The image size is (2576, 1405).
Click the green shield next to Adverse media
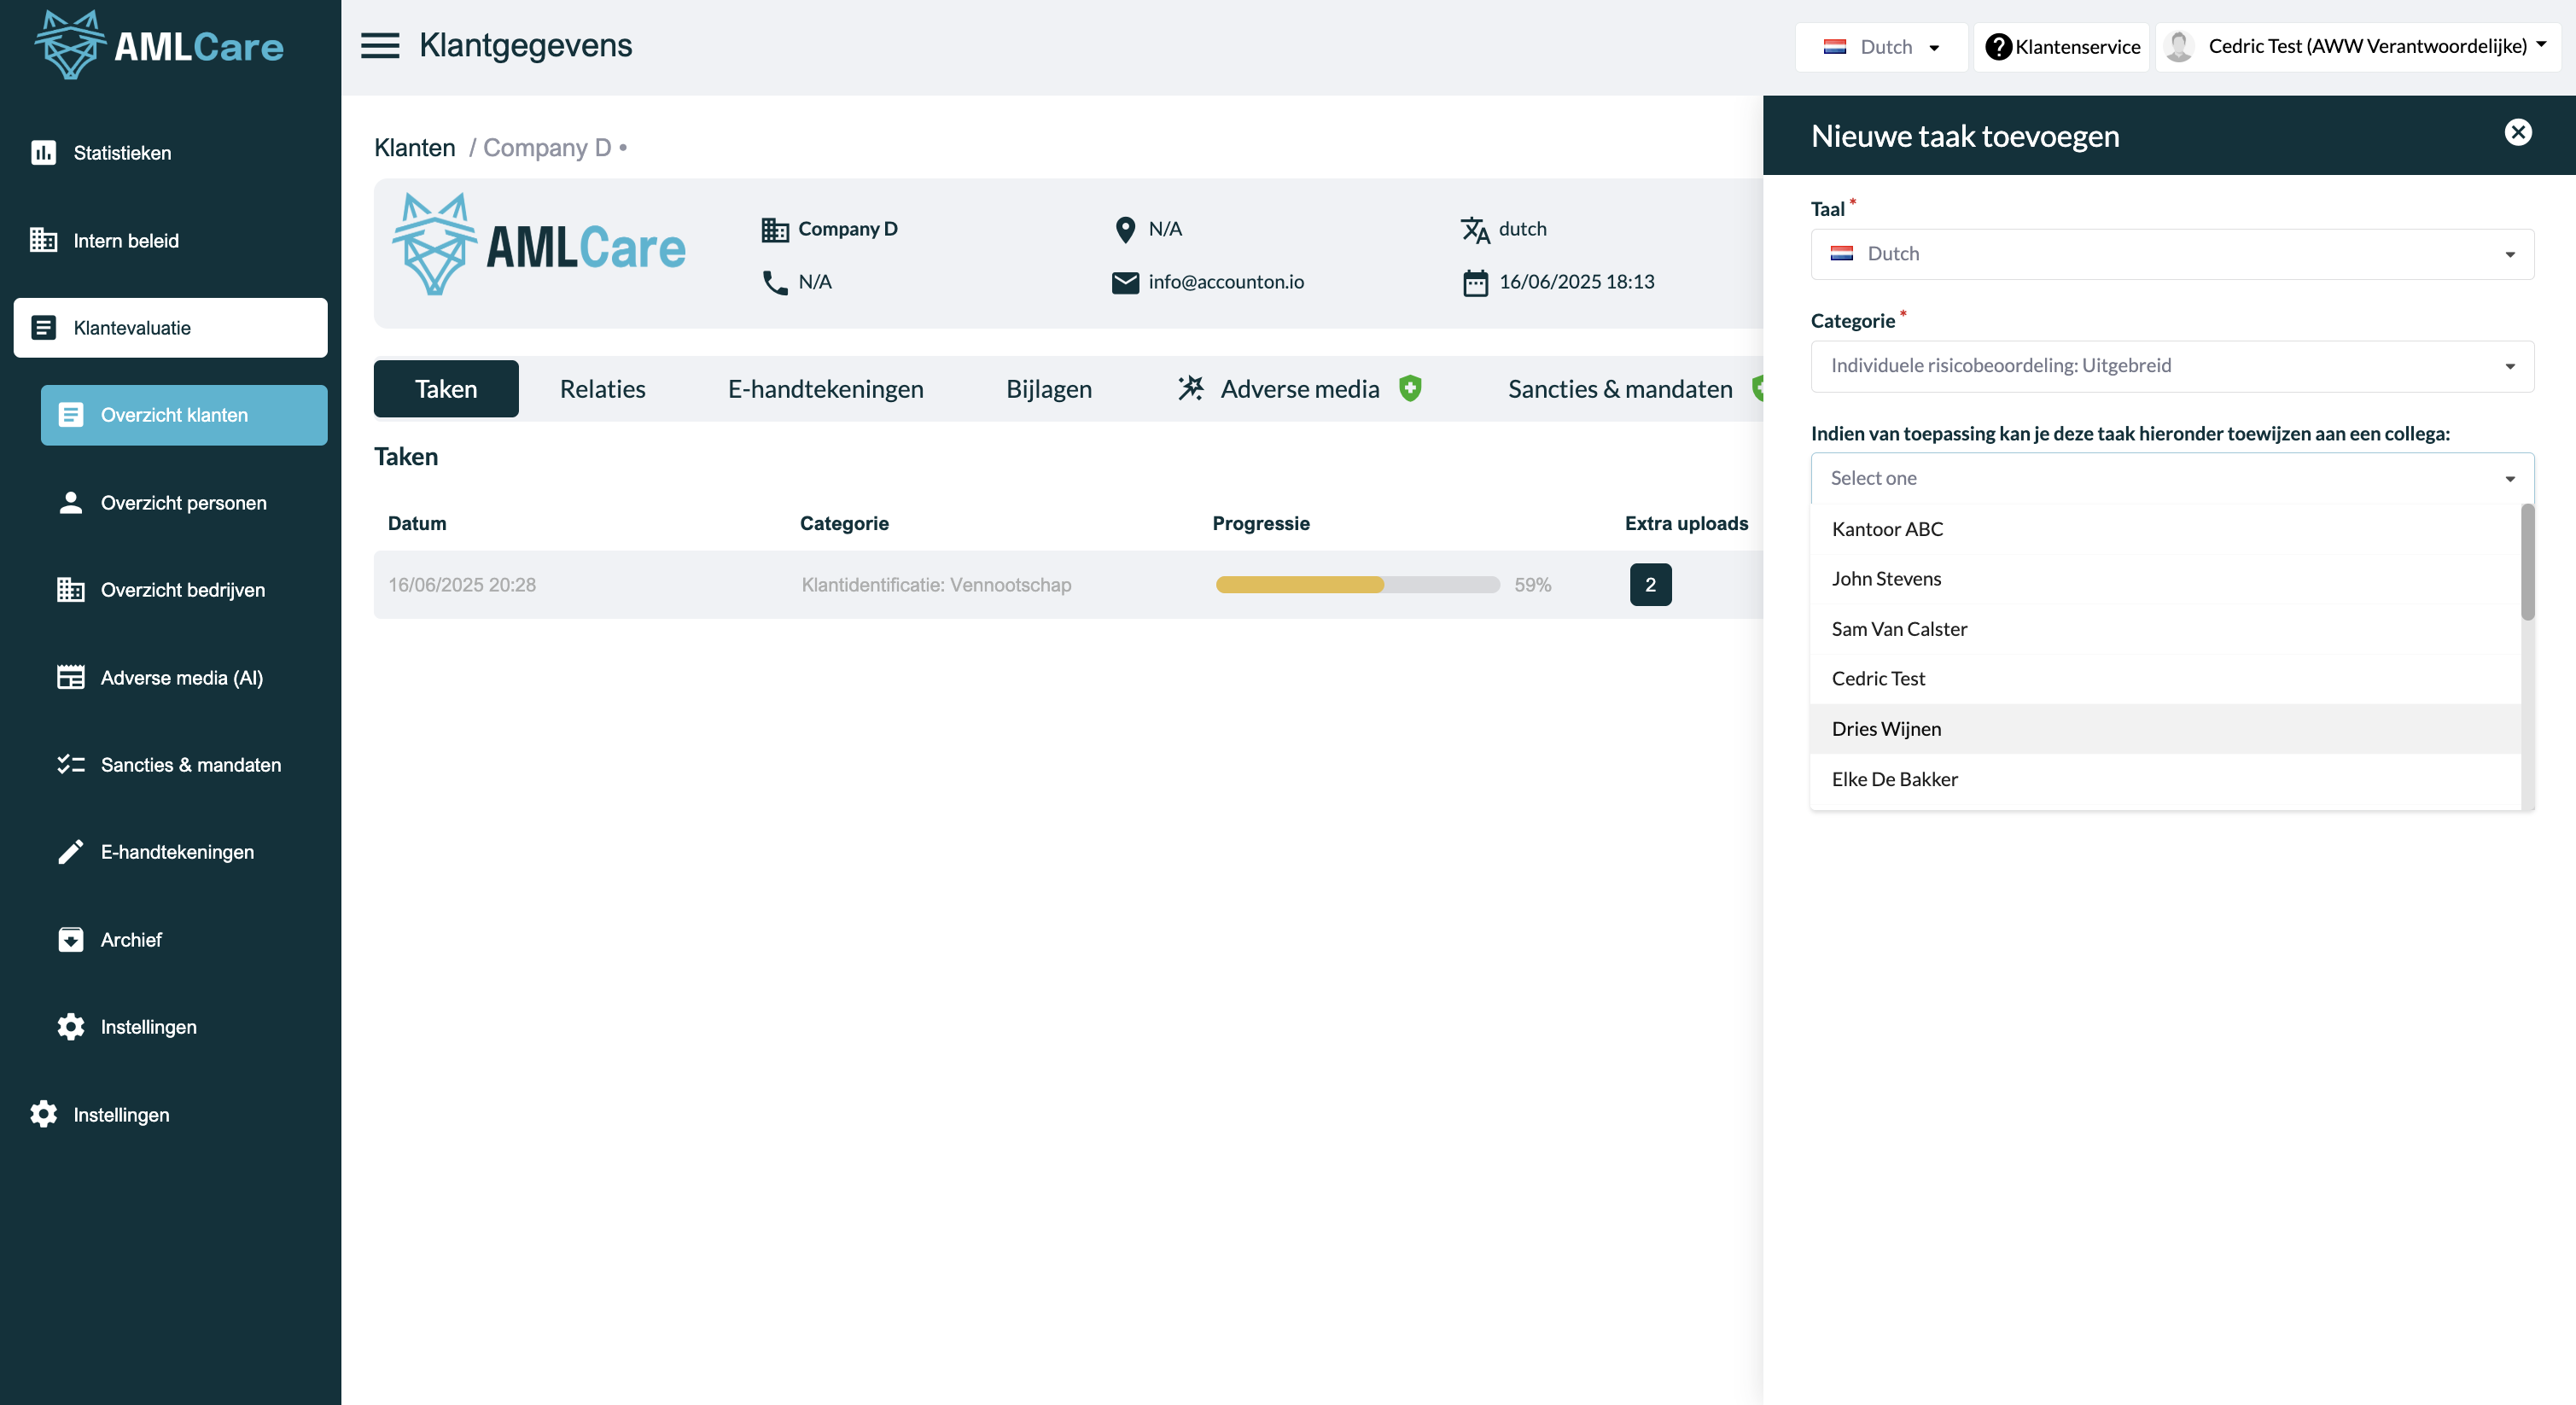tap(1410, 388)
